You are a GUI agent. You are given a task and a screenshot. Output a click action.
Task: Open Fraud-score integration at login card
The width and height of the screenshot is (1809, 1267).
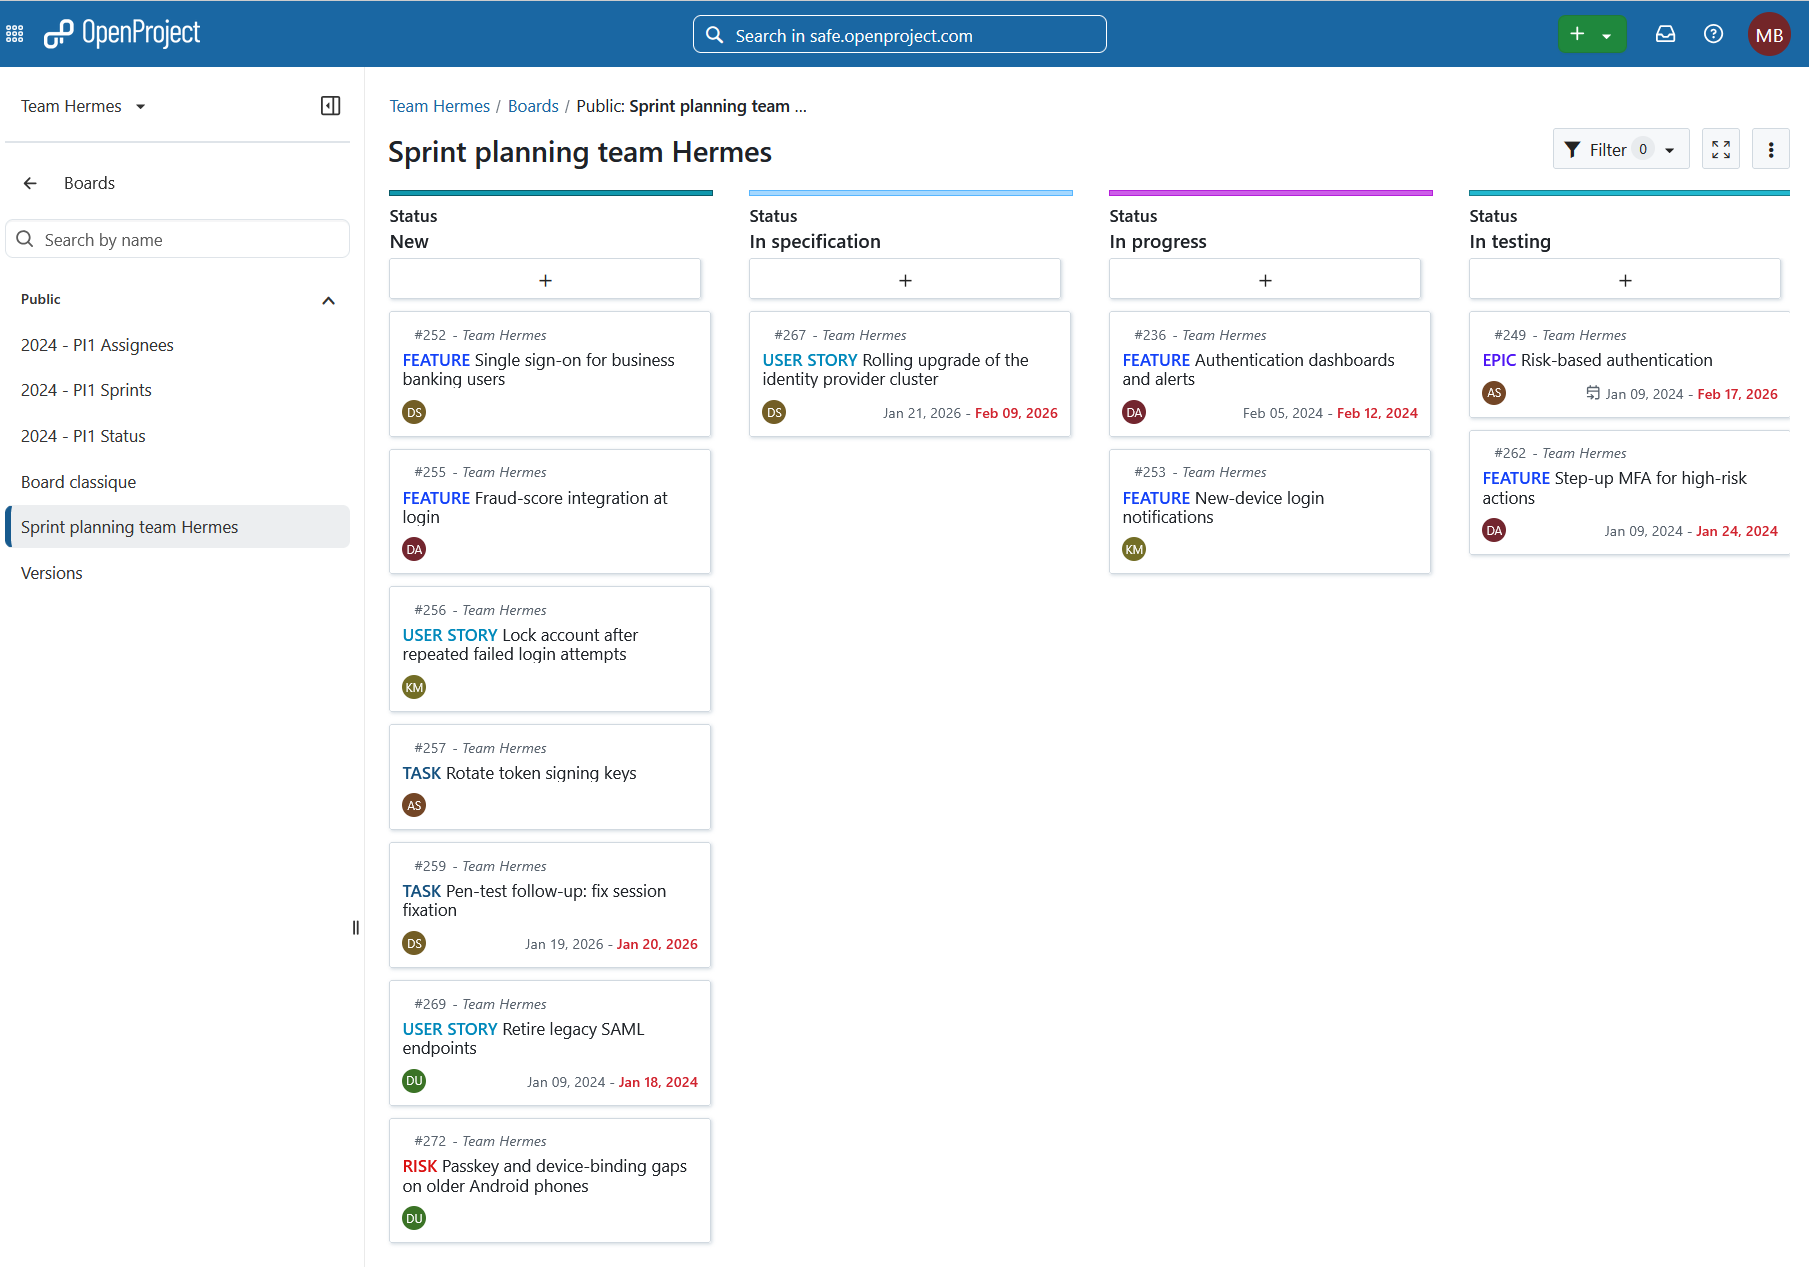550,511
